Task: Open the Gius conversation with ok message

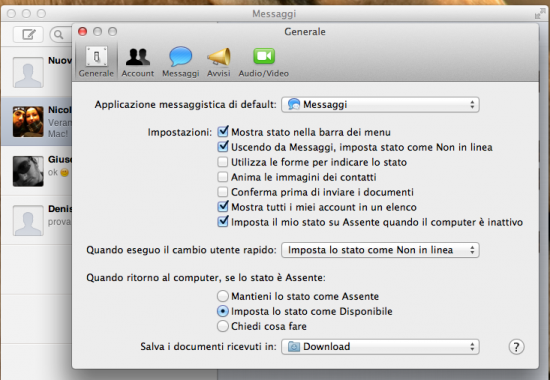Action: click(x=36, y=171)
